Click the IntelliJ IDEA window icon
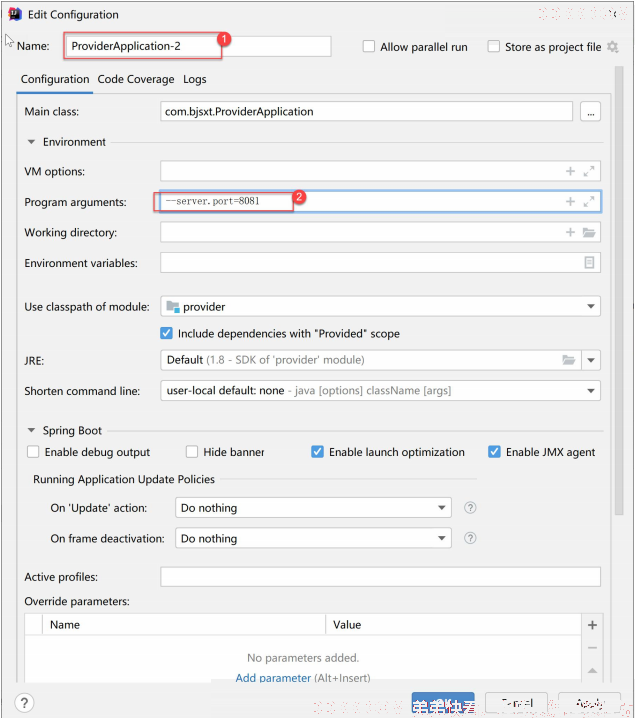The image size is (635, 718). click(x=15, y=14)
